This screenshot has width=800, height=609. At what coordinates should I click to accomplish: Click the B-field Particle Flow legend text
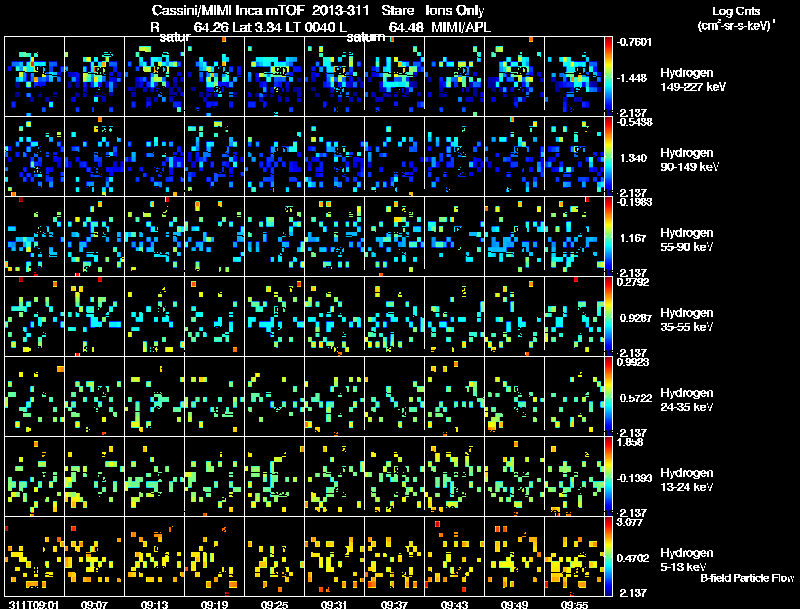[x=747, y=578]
